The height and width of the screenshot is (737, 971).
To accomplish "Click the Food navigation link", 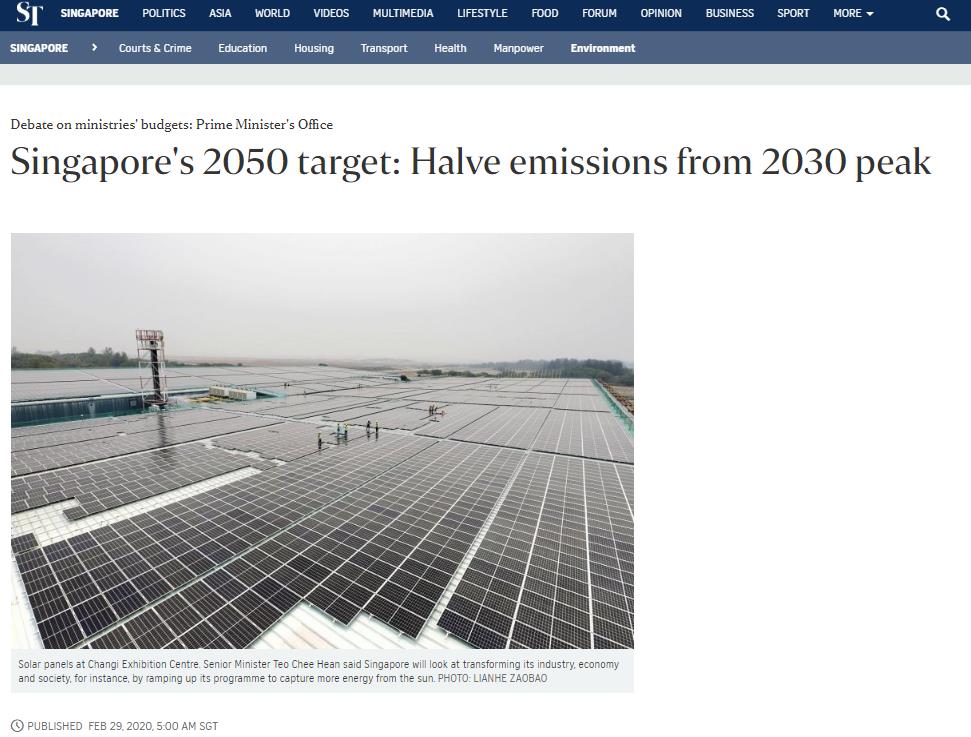I will [x=545, y=14].
